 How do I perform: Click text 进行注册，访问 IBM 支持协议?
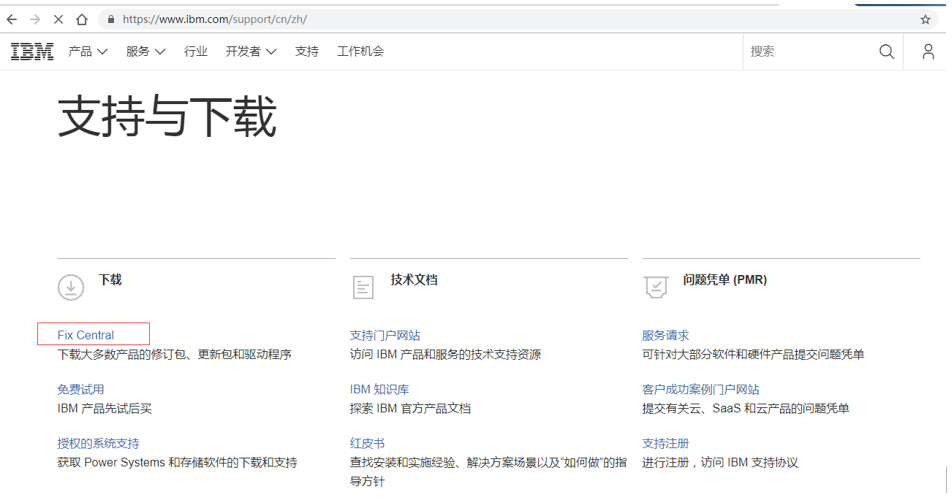pyautogui.click(x=720, y=462)
